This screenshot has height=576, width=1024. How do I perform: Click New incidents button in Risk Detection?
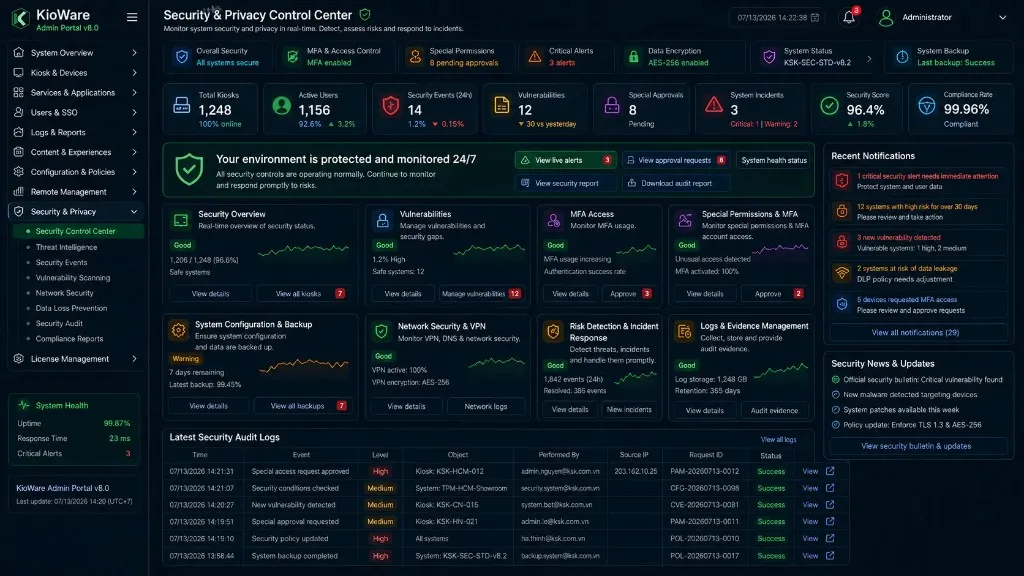pos(629,410)
